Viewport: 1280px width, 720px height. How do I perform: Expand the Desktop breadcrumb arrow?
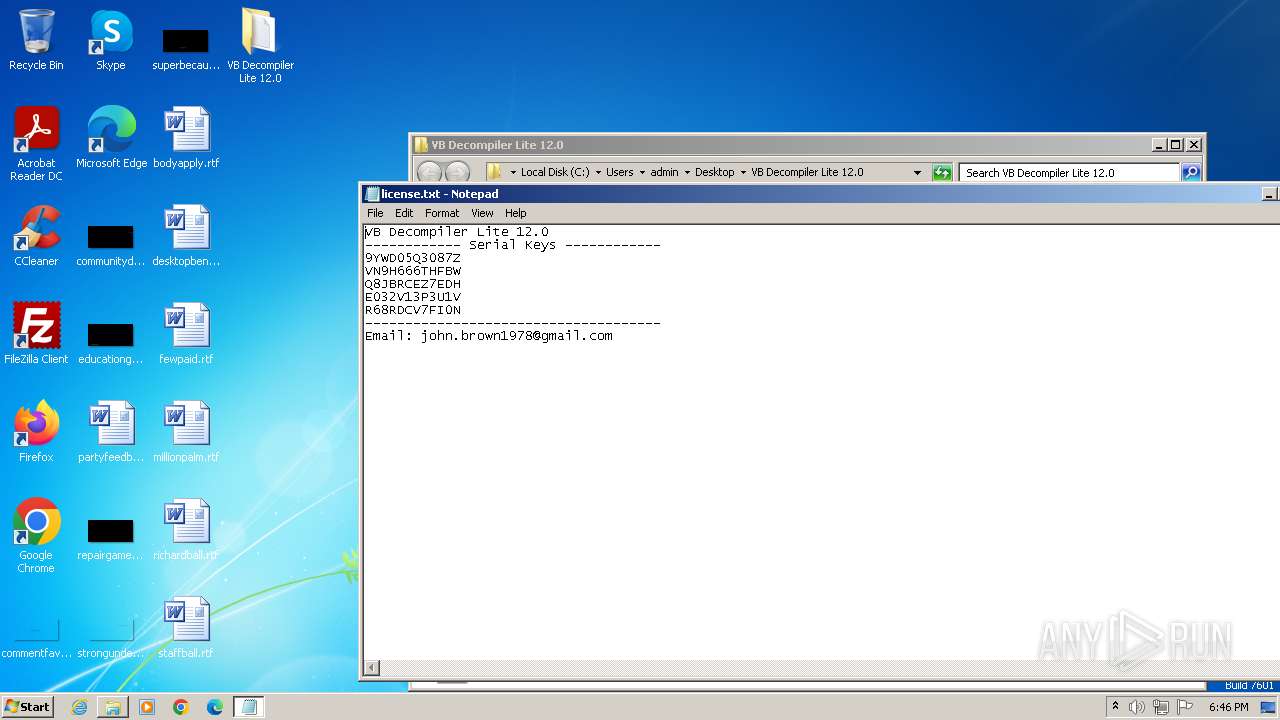point(743,172)
